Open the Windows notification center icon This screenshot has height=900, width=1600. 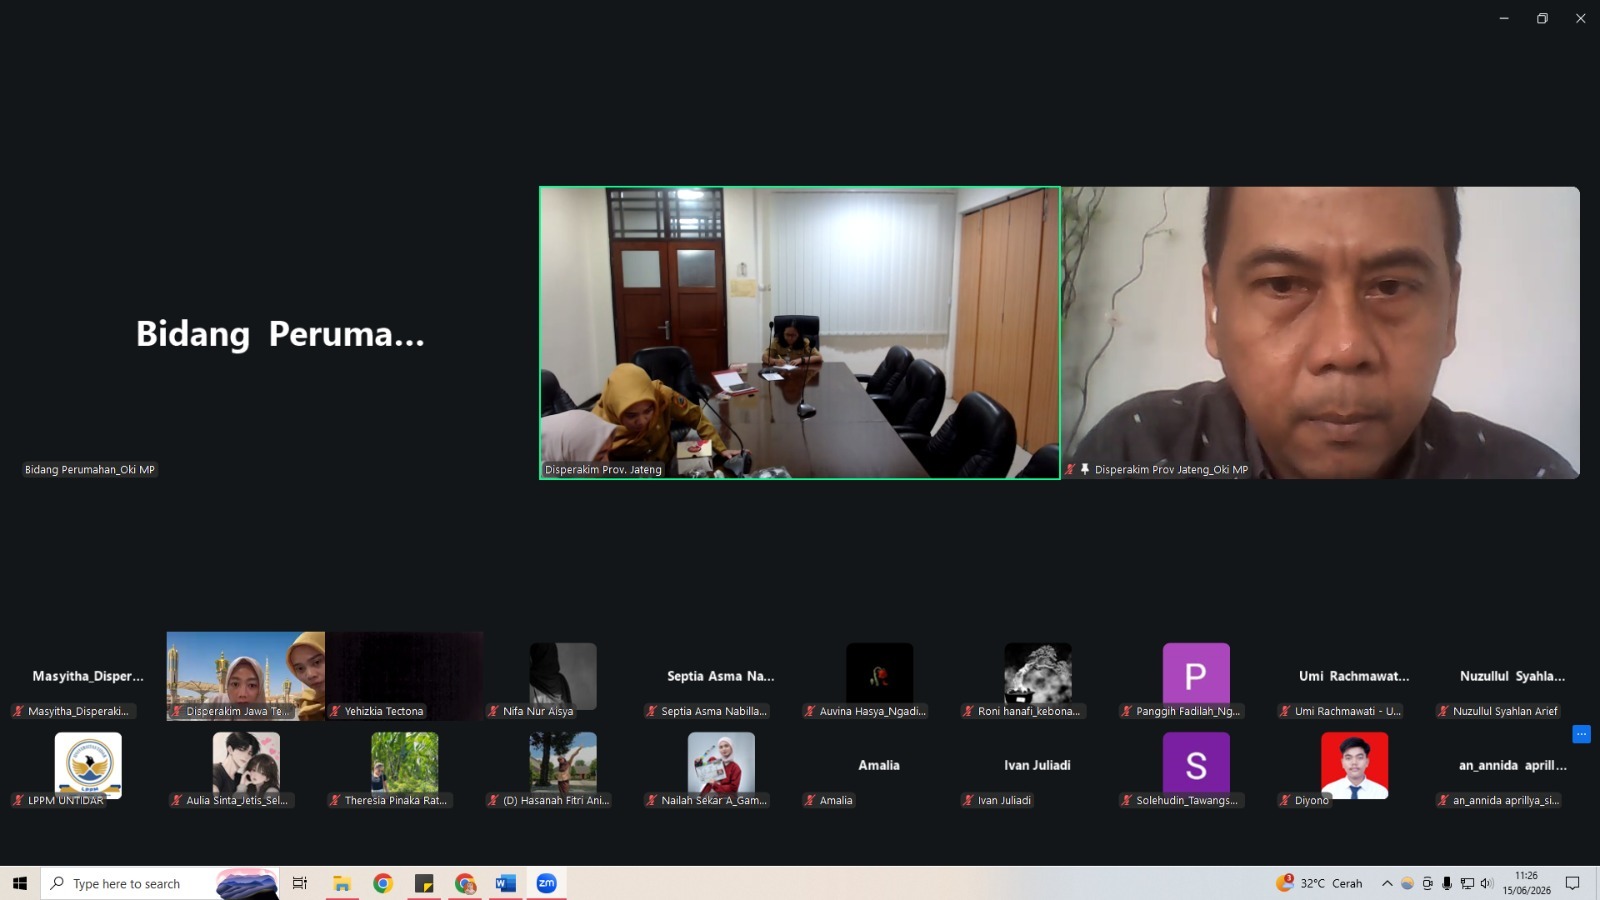tap(1572, 883)
